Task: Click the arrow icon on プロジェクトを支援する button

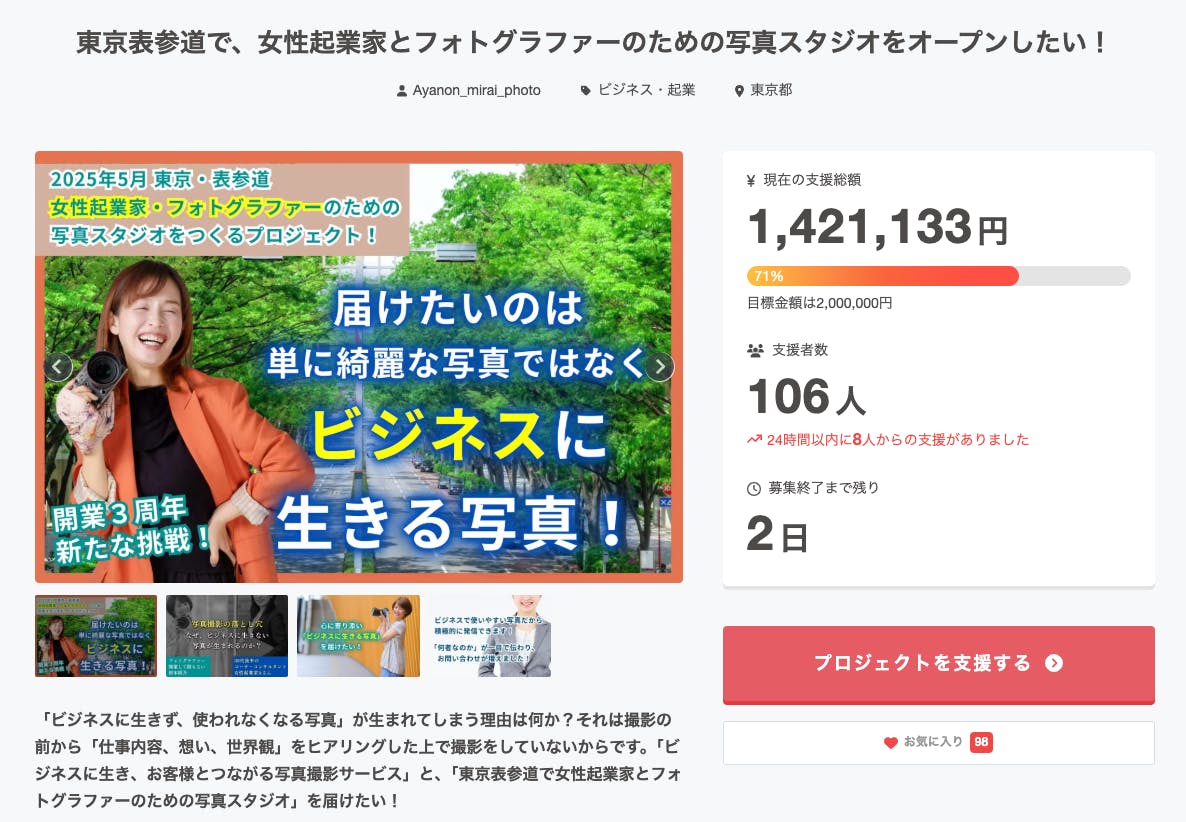Action: (1053, 663)
